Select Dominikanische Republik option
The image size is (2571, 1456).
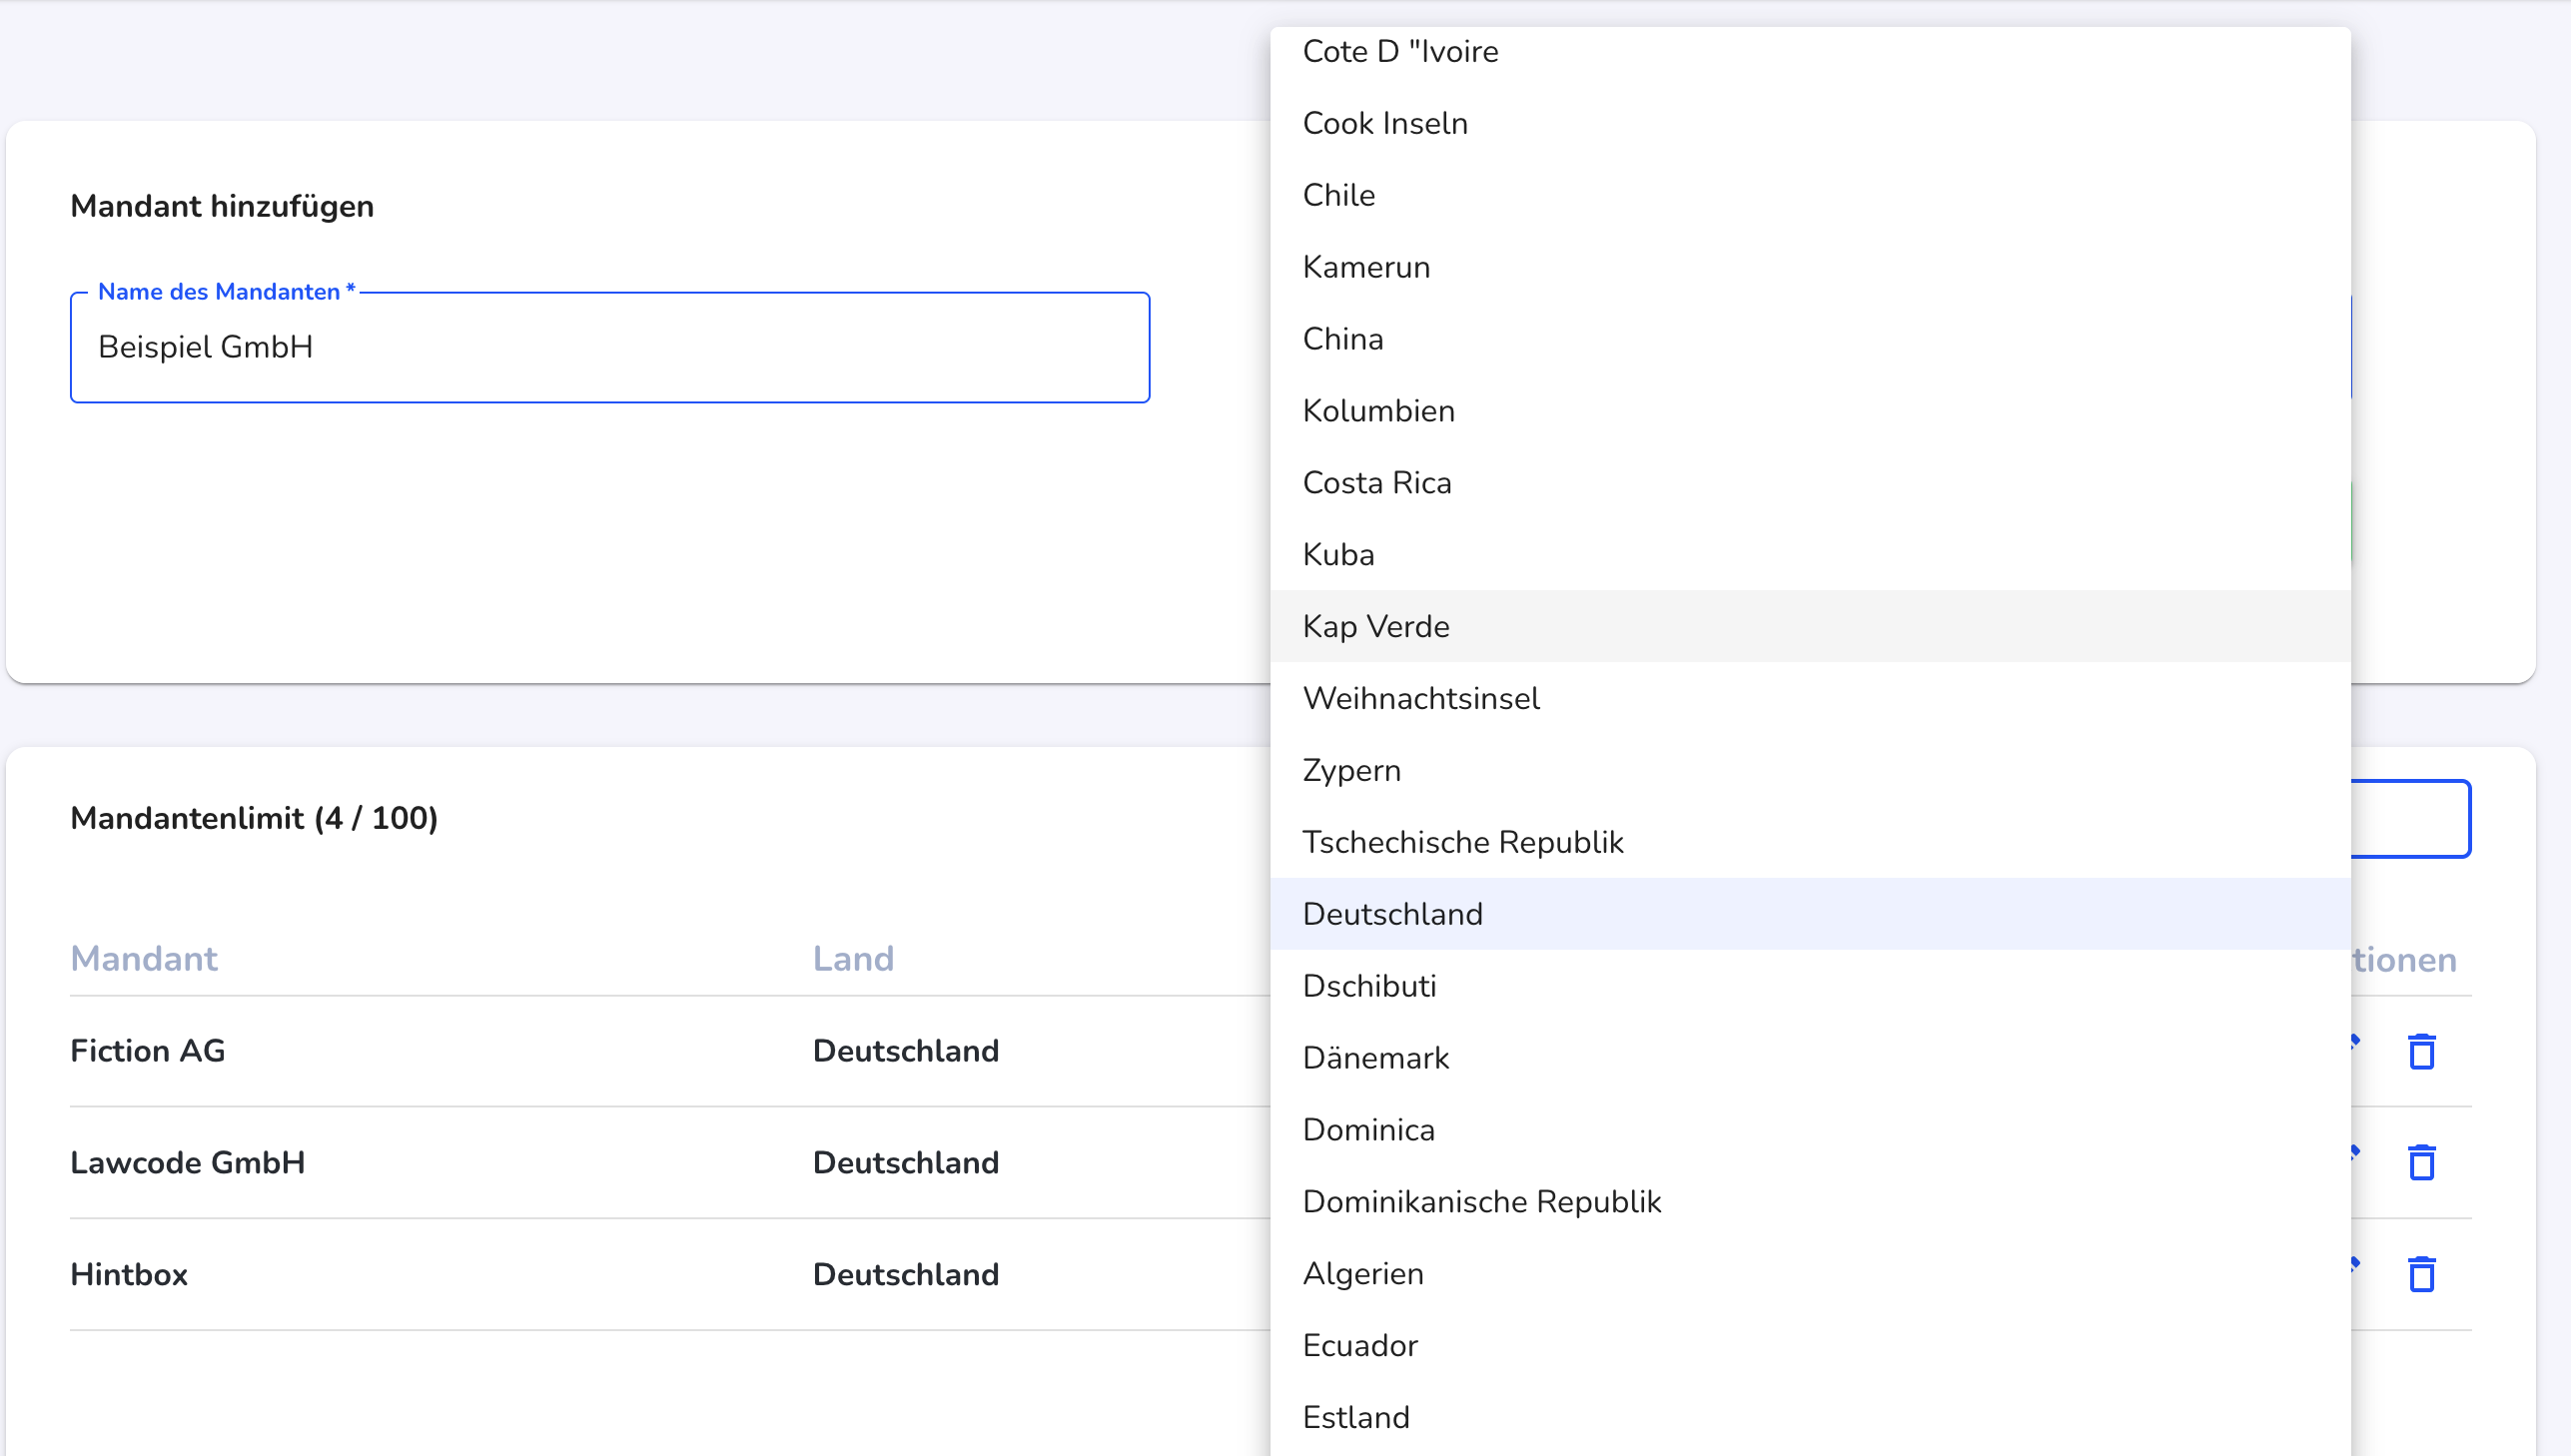tap(1810, 1202)
